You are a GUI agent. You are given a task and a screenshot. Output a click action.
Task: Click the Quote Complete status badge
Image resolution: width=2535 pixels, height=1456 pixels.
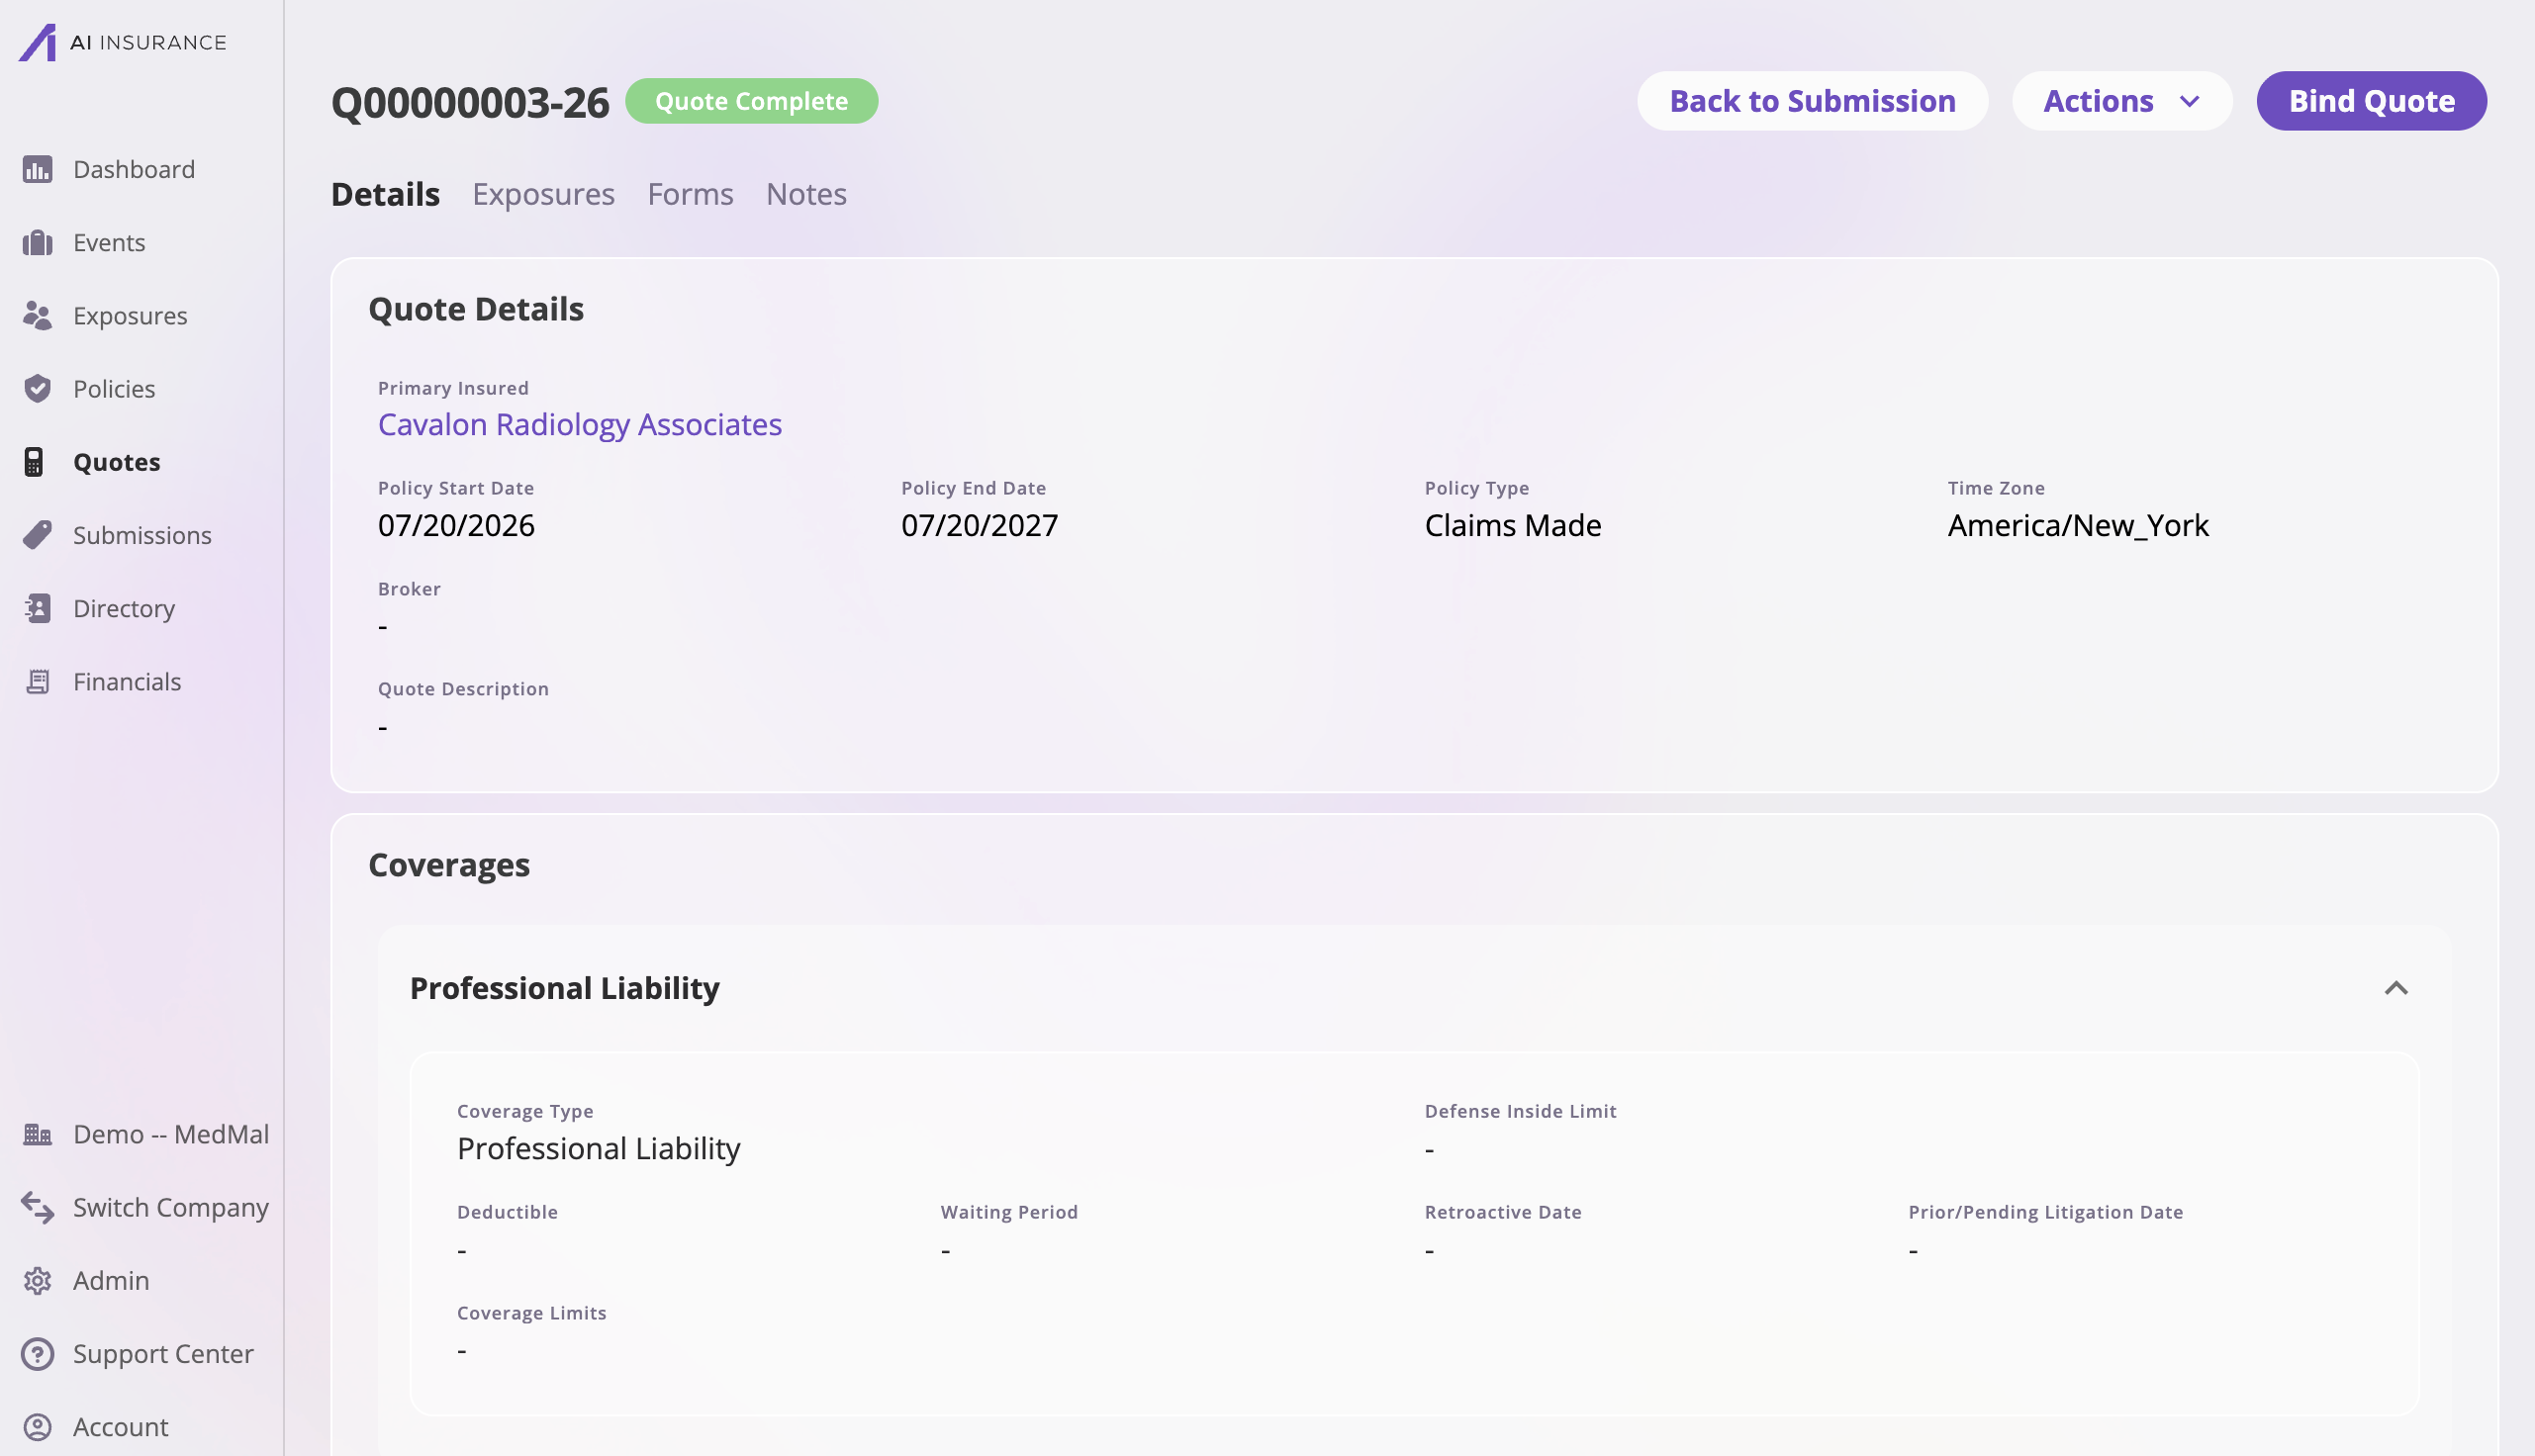pos(751,100)
